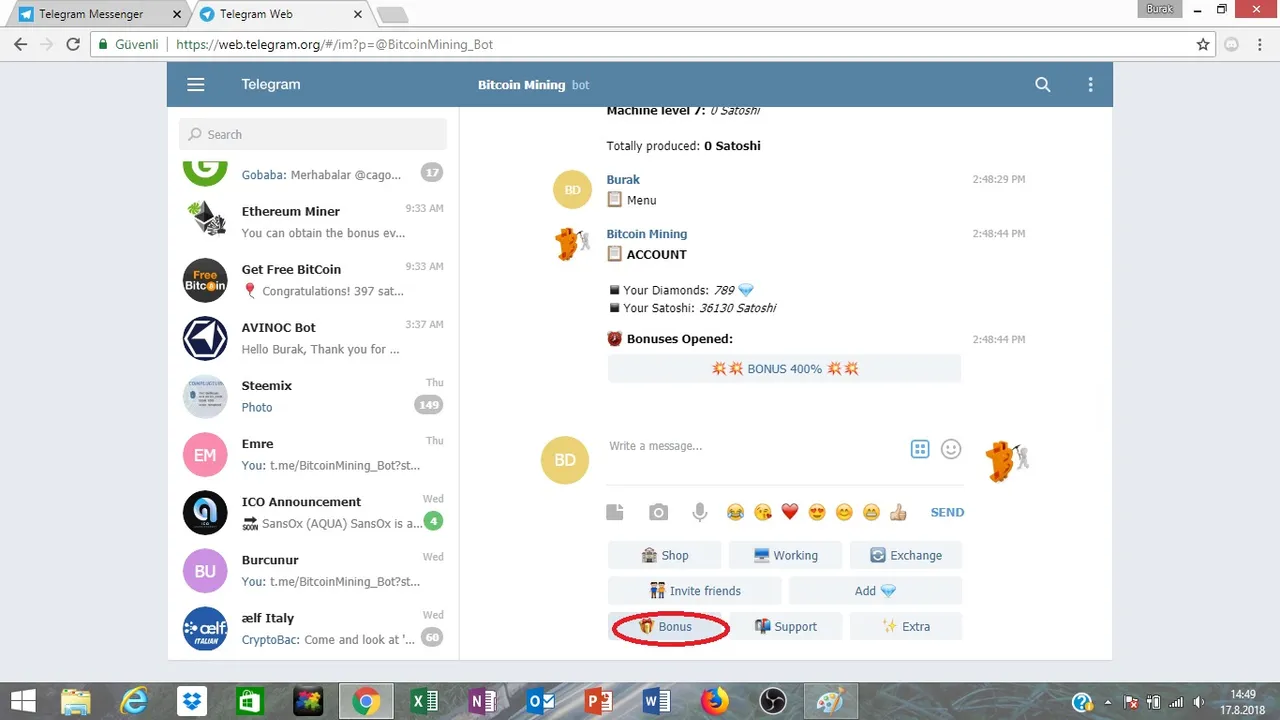Bookmark this page with the star icon
Viewport: 1280px width, 720px height.
coord(1203,44)
